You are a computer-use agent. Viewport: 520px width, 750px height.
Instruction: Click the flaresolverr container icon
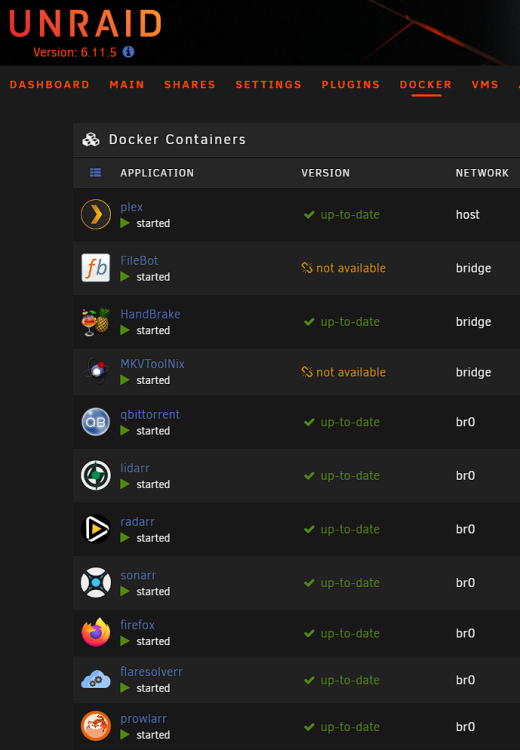(96, 680)
